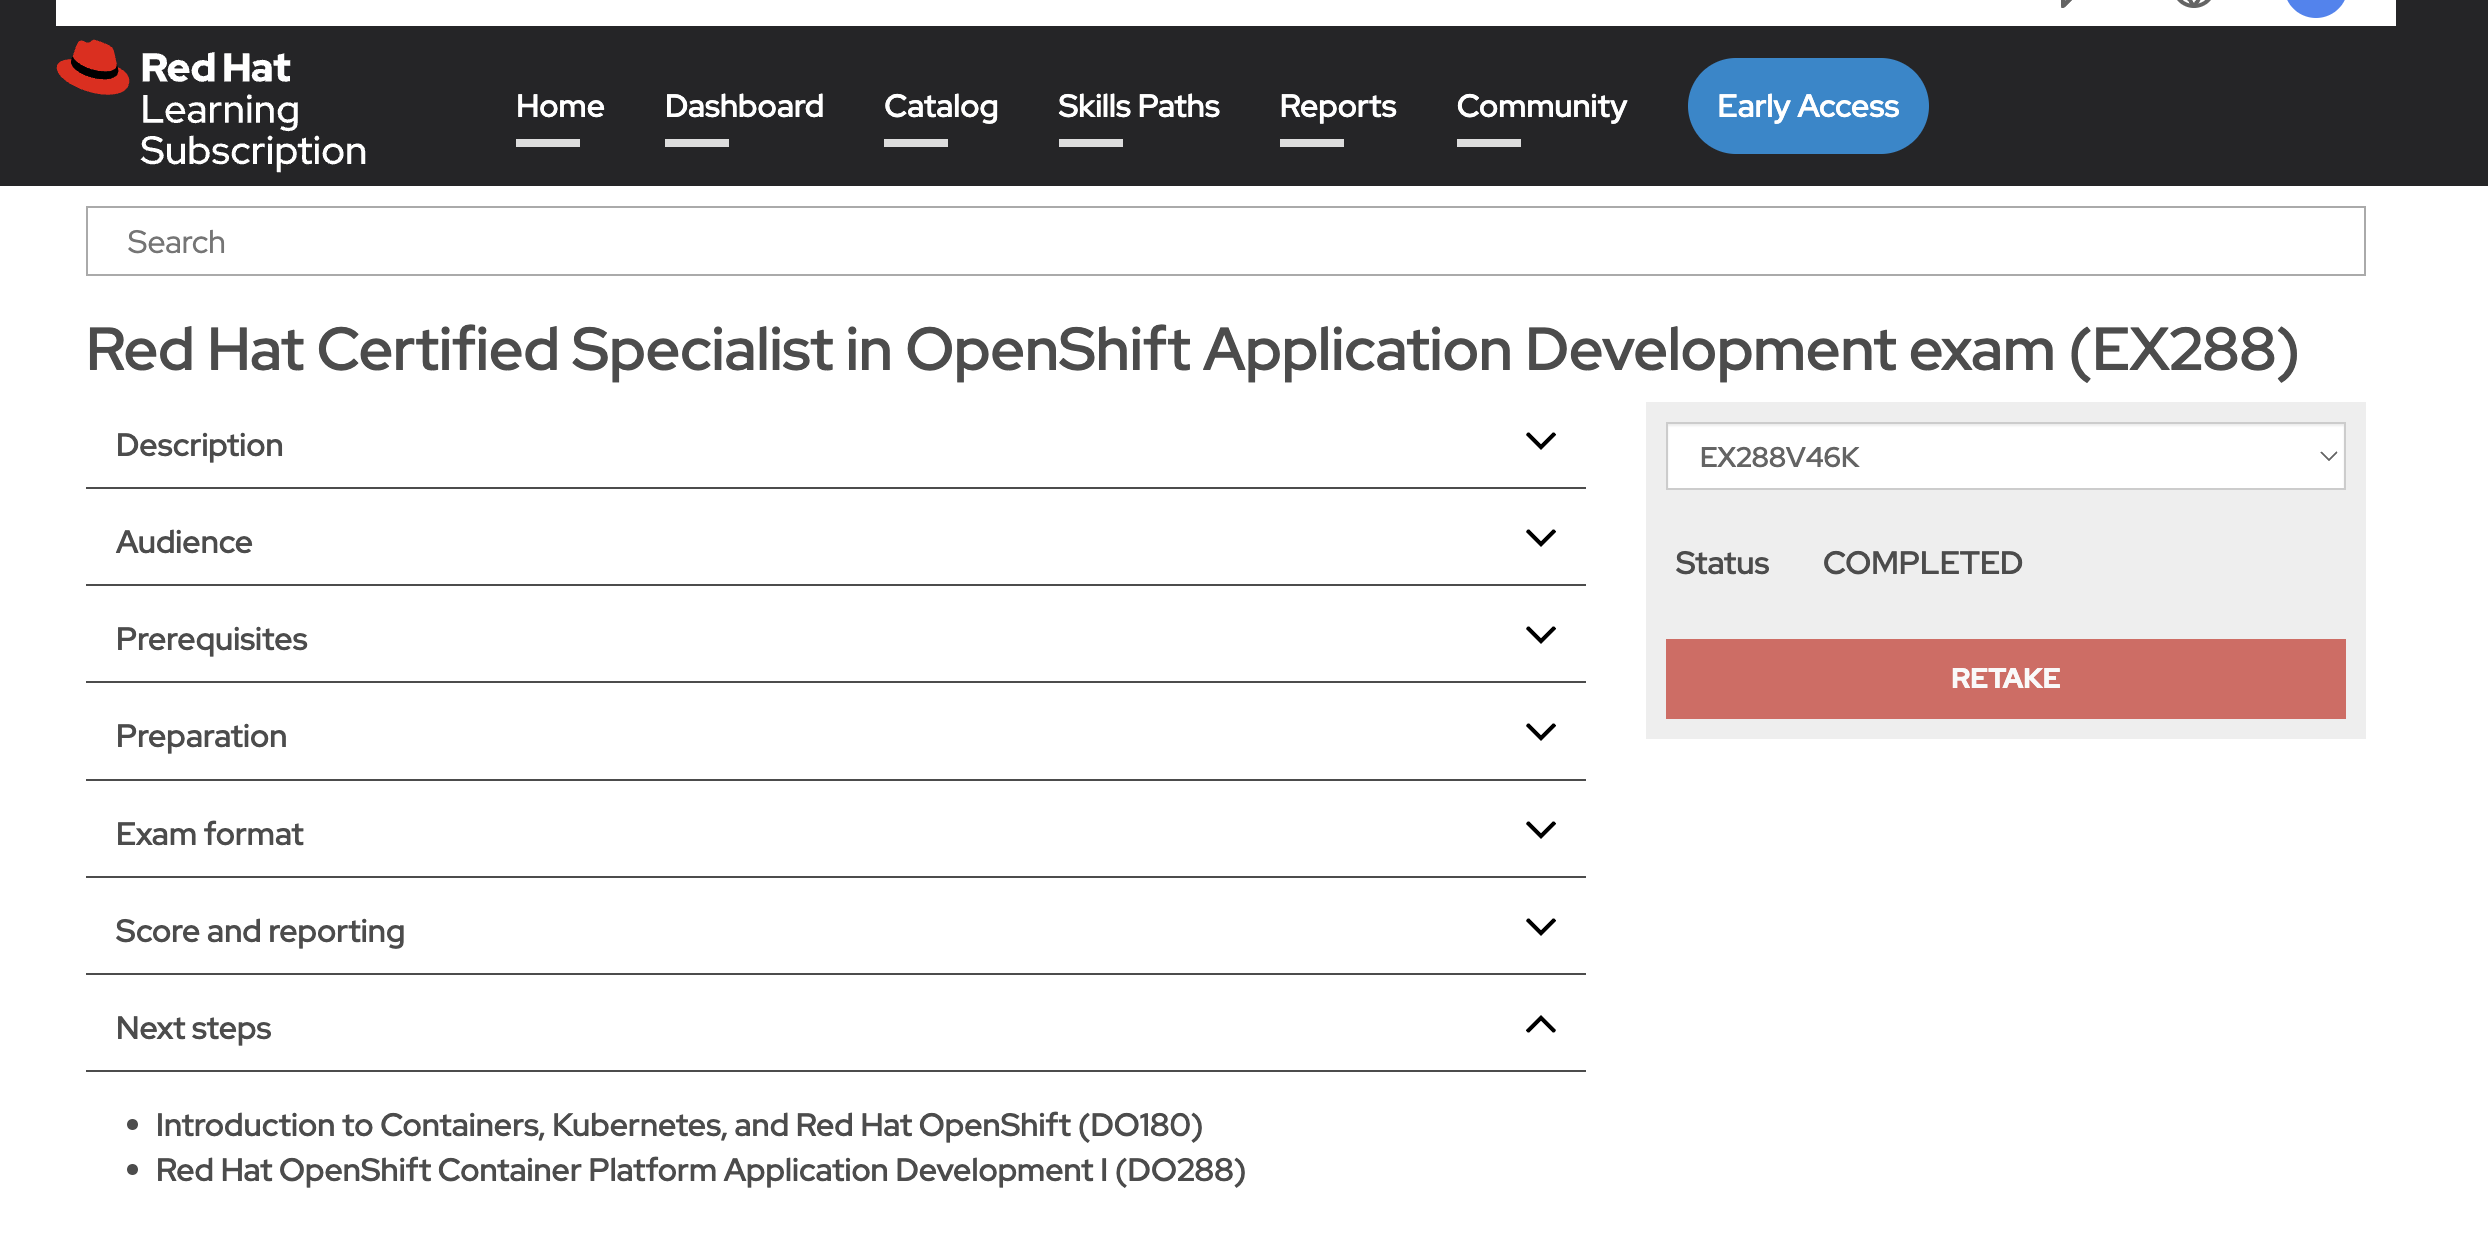
Task: Expand the Score and reporting chevron
Action: click(1540, 926)
